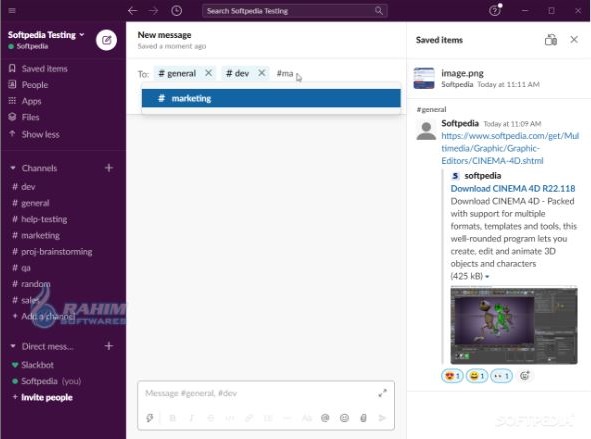Attach a file with the paperclip icon
The image size is (591, 439).
363,418
